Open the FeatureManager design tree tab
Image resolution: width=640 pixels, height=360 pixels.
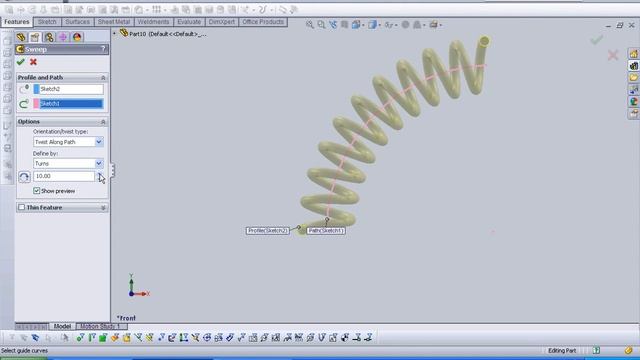click(21, 37)
